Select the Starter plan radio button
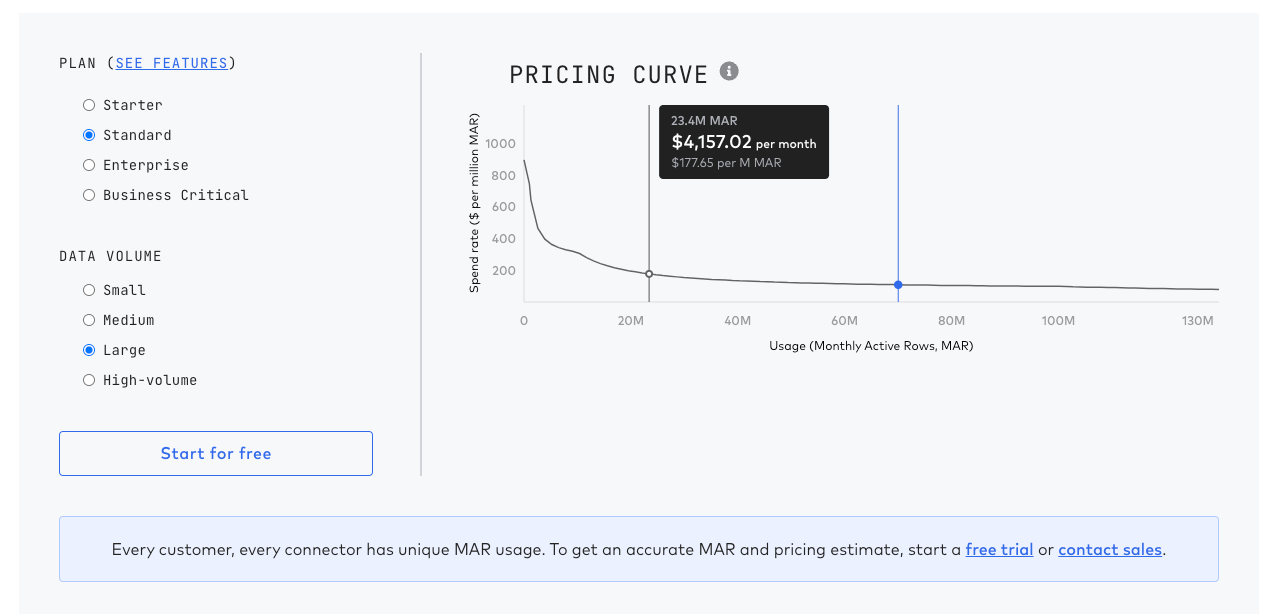This screenshot has height=614, width=1278. (89, 105)
